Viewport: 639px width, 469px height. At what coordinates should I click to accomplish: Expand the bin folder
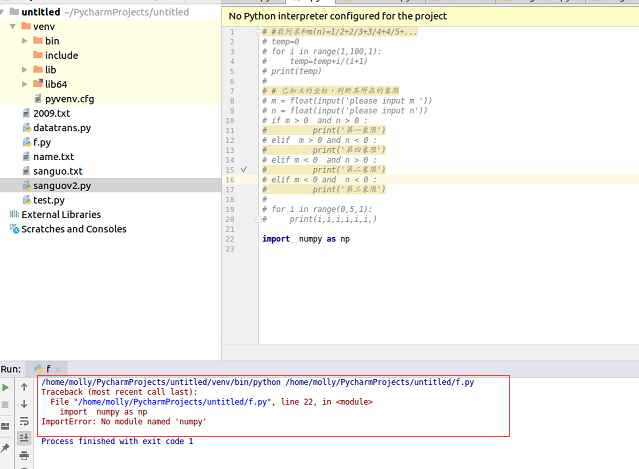24,41
